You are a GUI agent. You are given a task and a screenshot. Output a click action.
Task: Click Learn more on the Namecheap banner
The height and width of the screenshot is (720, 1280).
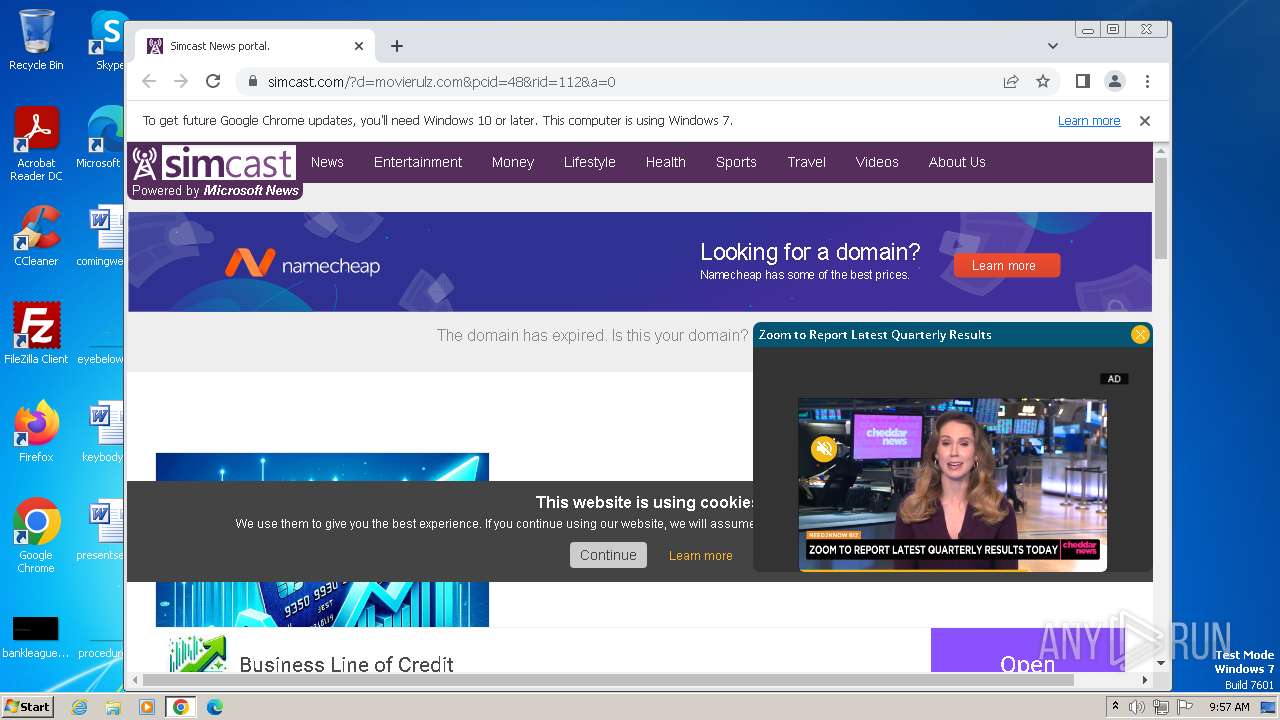1004,265
